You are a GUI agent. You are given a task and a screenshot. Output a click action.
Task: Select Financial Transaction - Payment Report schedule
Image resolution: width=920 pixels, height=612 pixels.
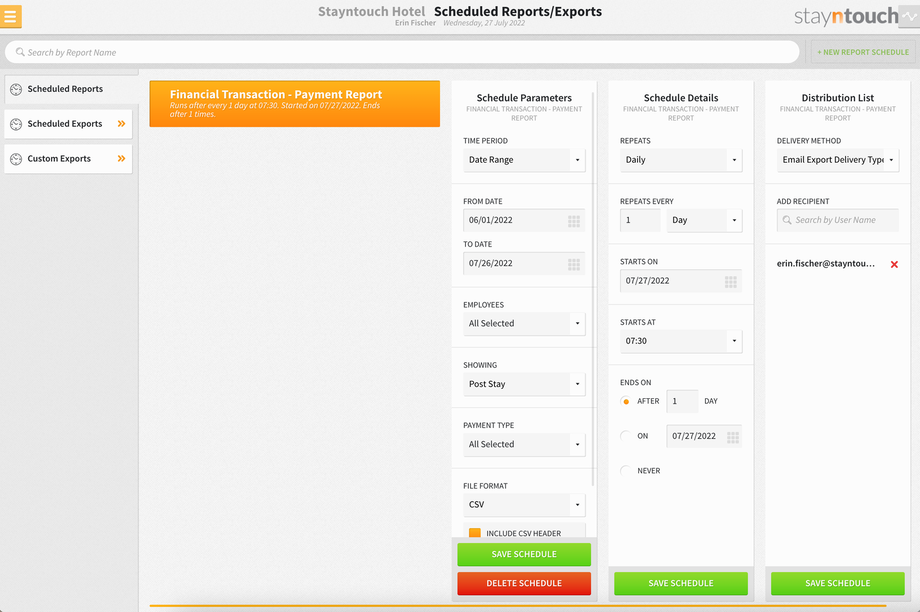click(x=295, y=104)
